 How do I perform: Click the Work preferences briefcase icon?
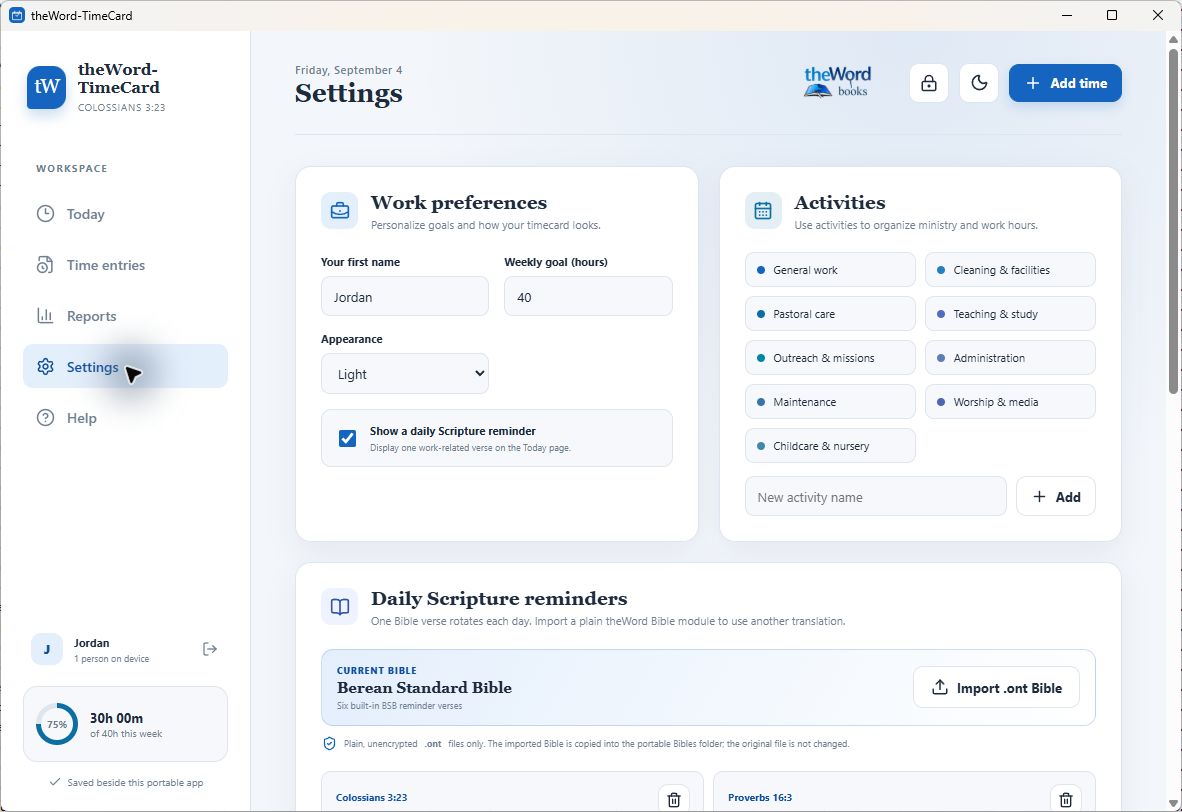pyautogui.click(x=340, y=210)
